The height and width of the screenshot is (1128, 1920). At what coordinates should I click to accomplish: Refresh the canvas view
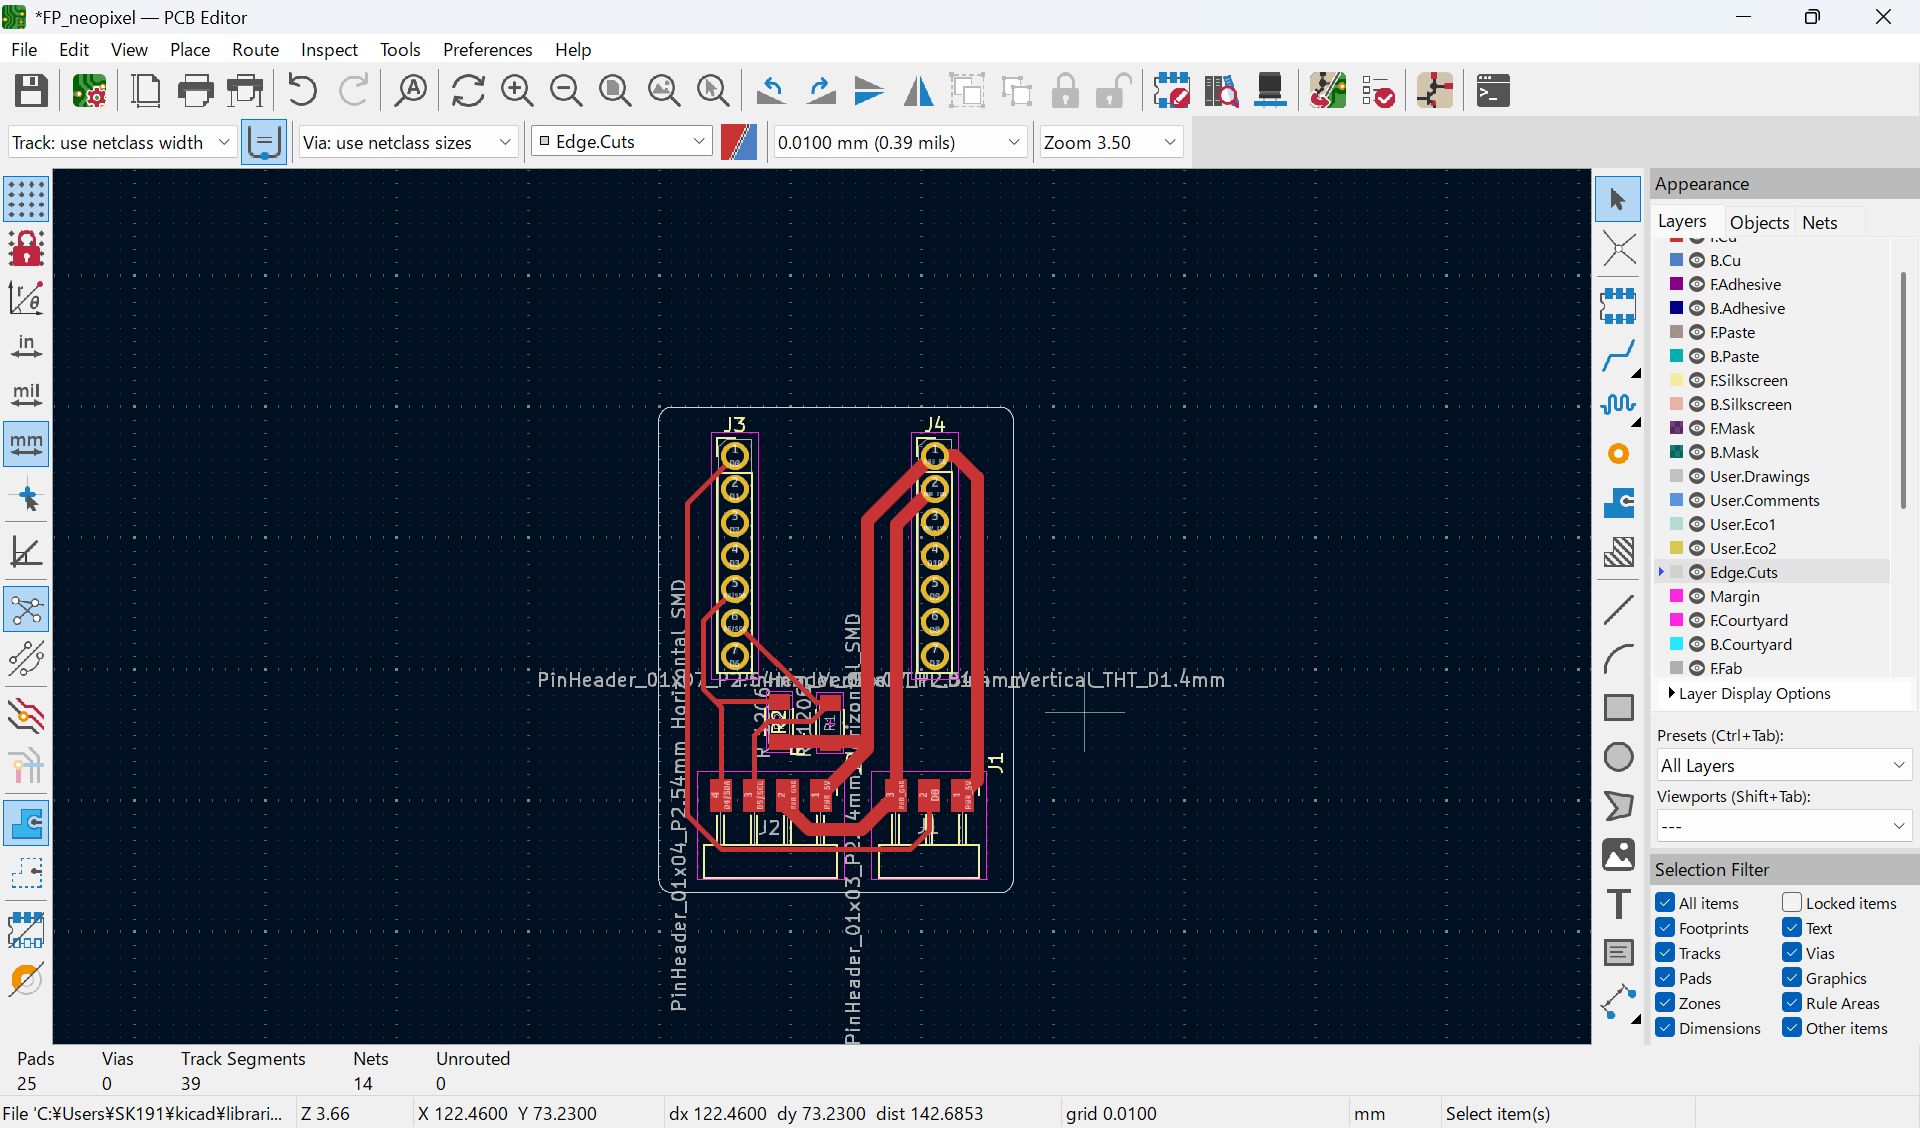(x=468, y=91)
